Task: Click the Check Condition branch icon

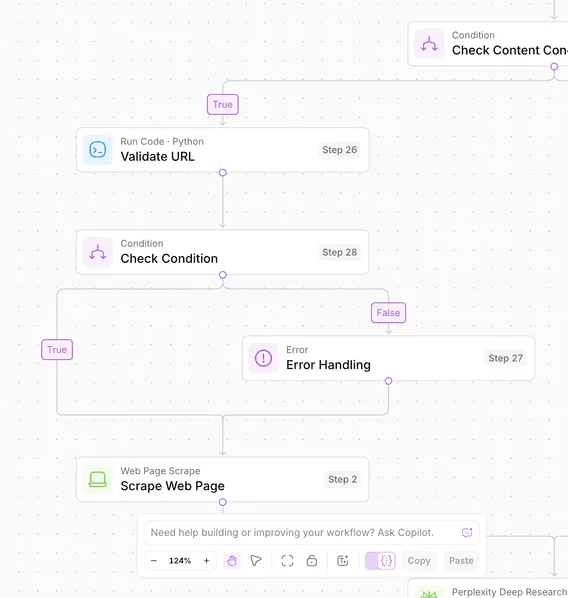Action: click(98, 252)
